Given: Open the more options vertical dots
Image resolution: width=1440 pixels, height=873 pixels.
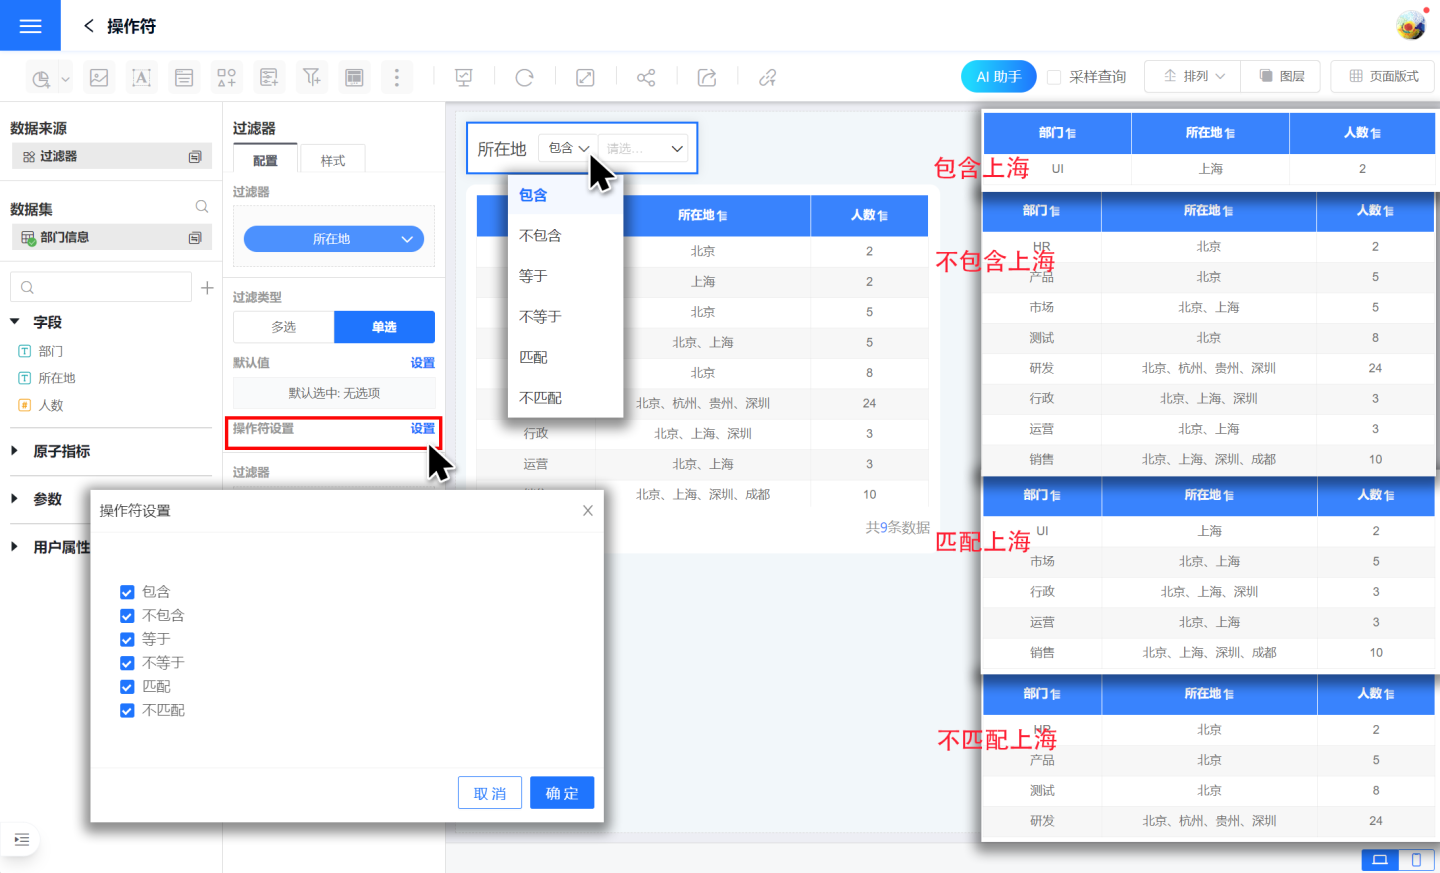Looking at the screenshot, I should (x=396, y=77).
